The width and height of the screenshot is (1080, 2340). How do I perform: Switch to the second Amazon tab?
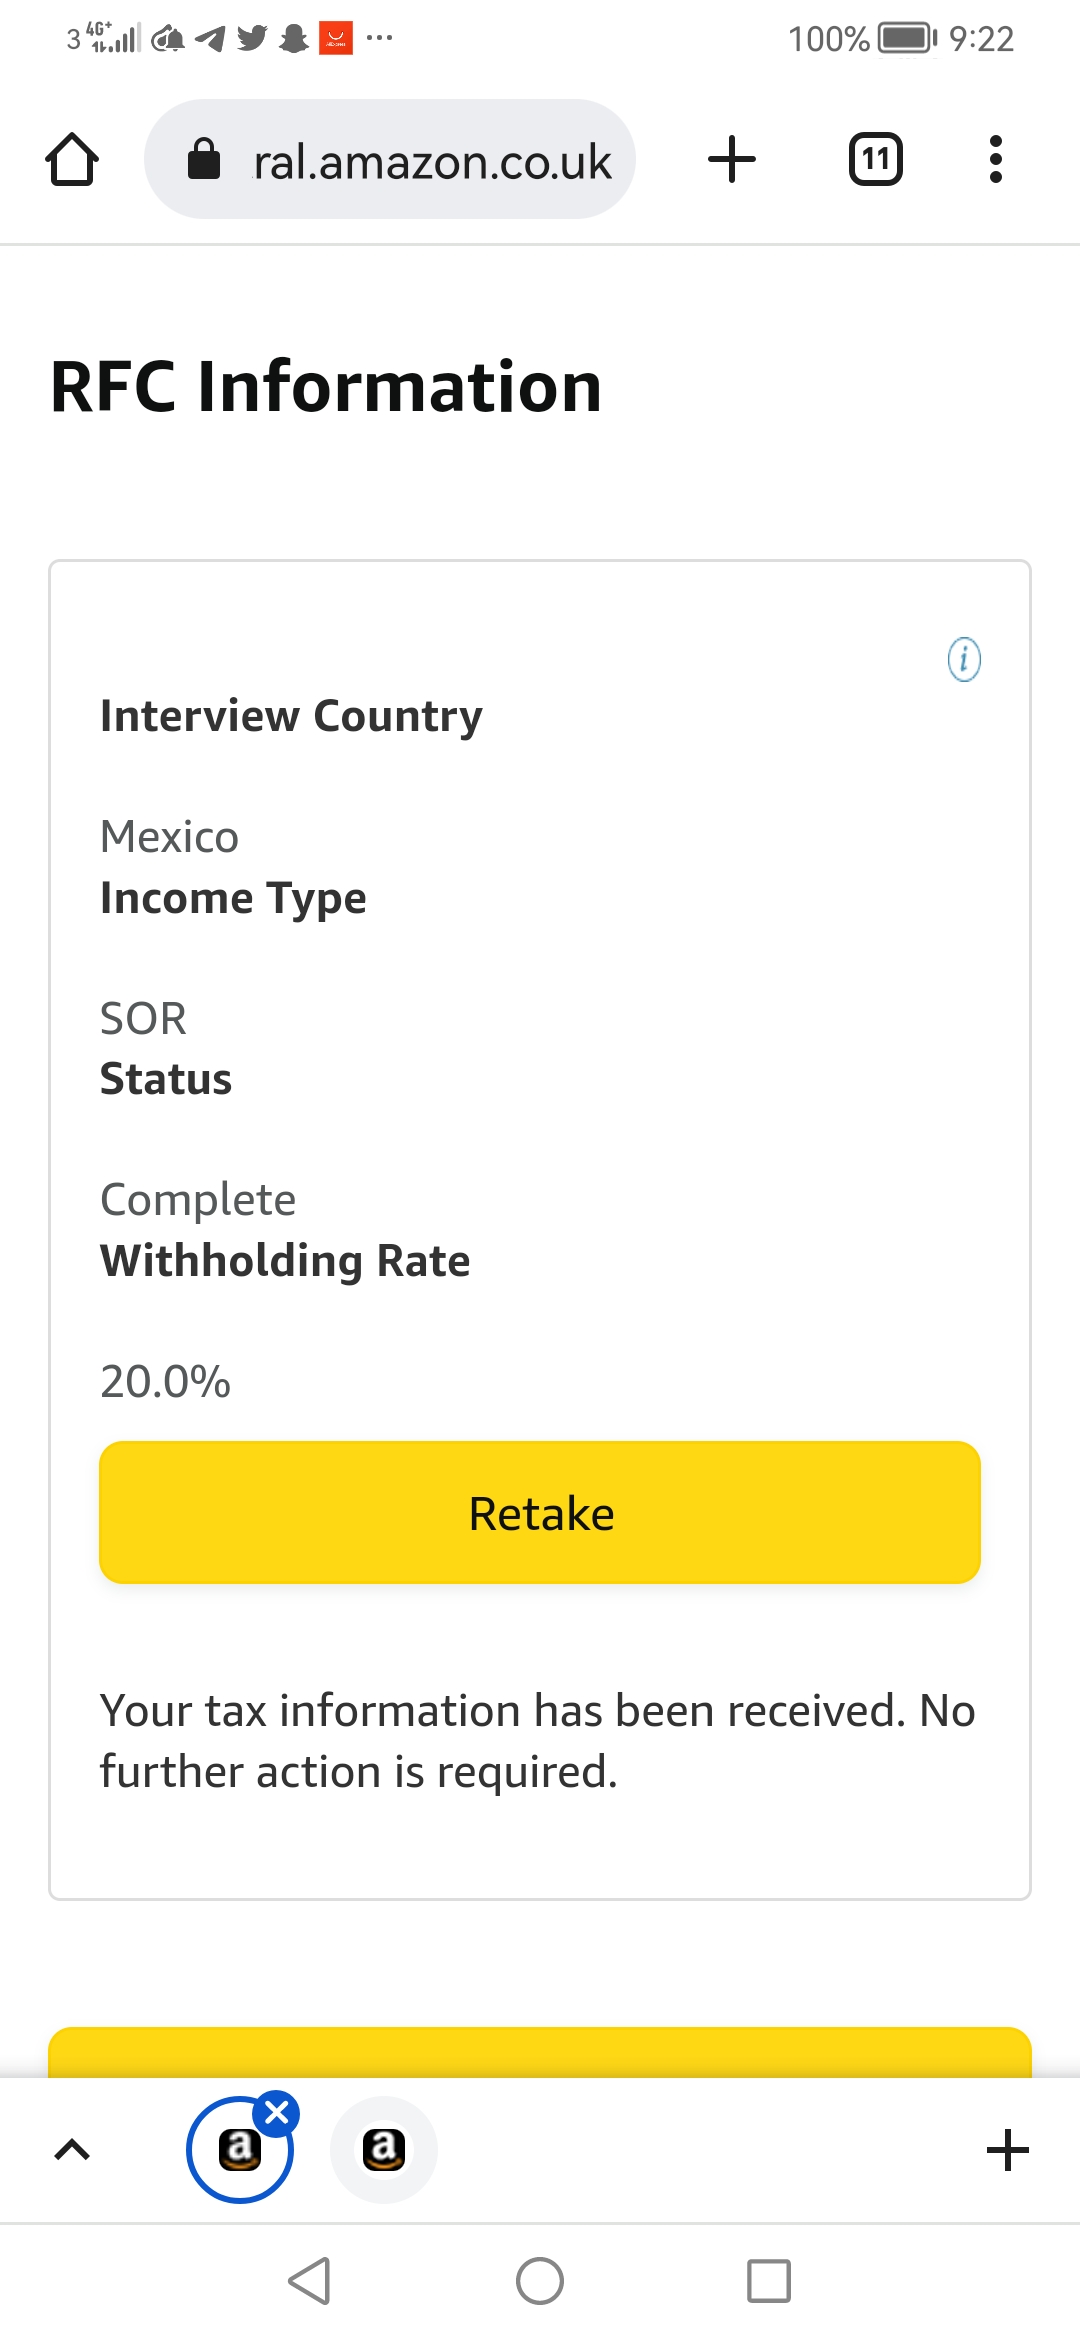(x=384, y=2150)
